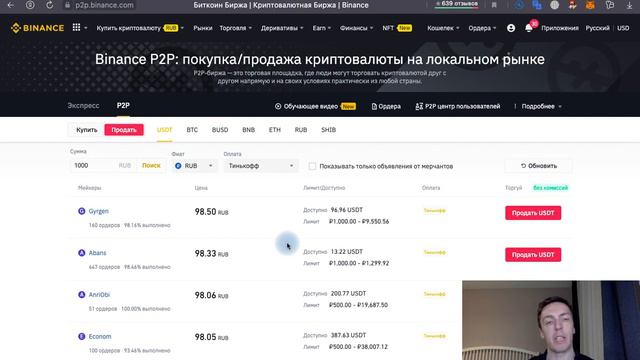Click the 98.50 RUB price
Screen dimensions: 640x360
pos(211,212)
